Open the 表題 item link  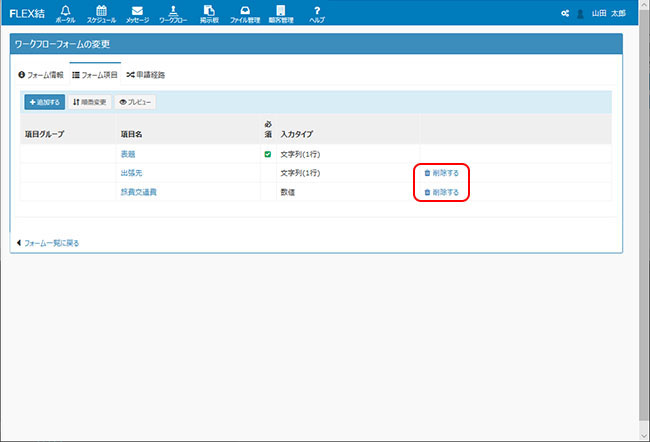(128, 154)
